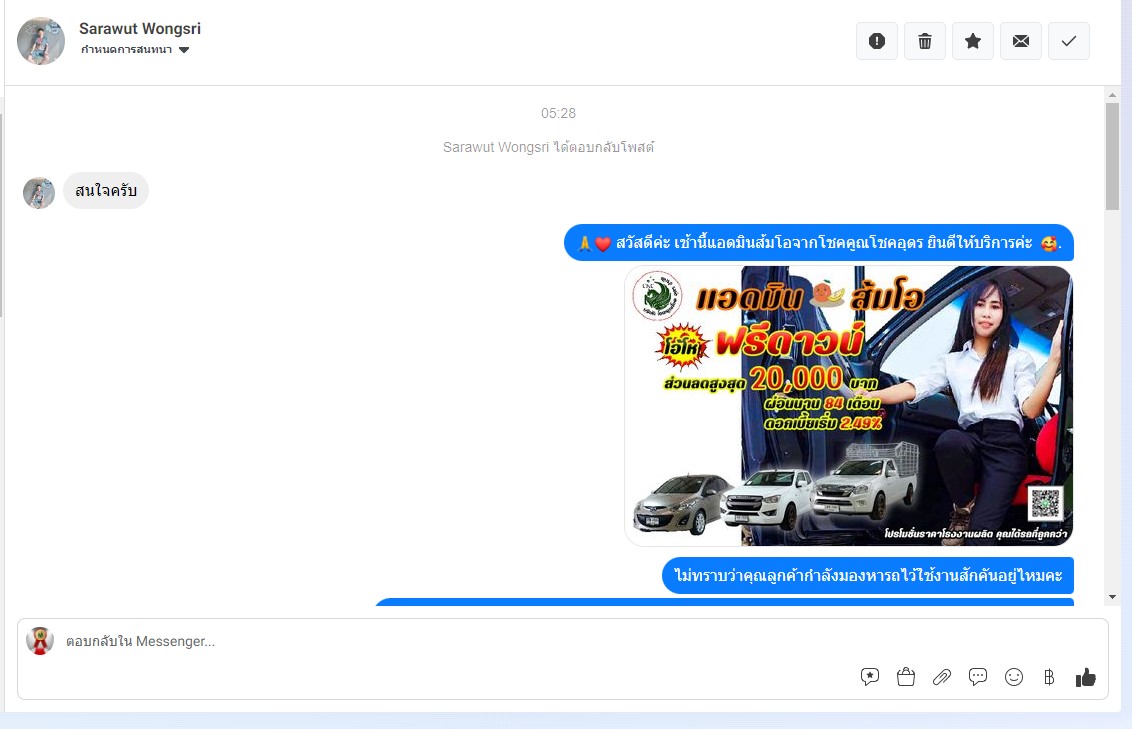1132x729 pixels.
Task: Click Sarawut Wongsri's header profile picture
Action: [x=41, y=41]
